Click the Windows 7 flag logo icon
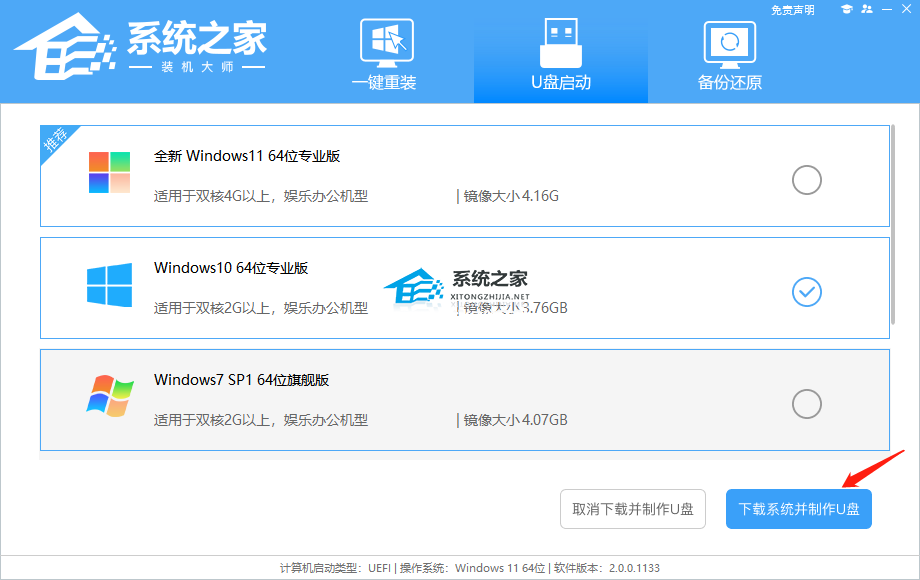Image resolution: width=920 pixels, height=580 pixels. pyautogui.click(x=109, y=396)
